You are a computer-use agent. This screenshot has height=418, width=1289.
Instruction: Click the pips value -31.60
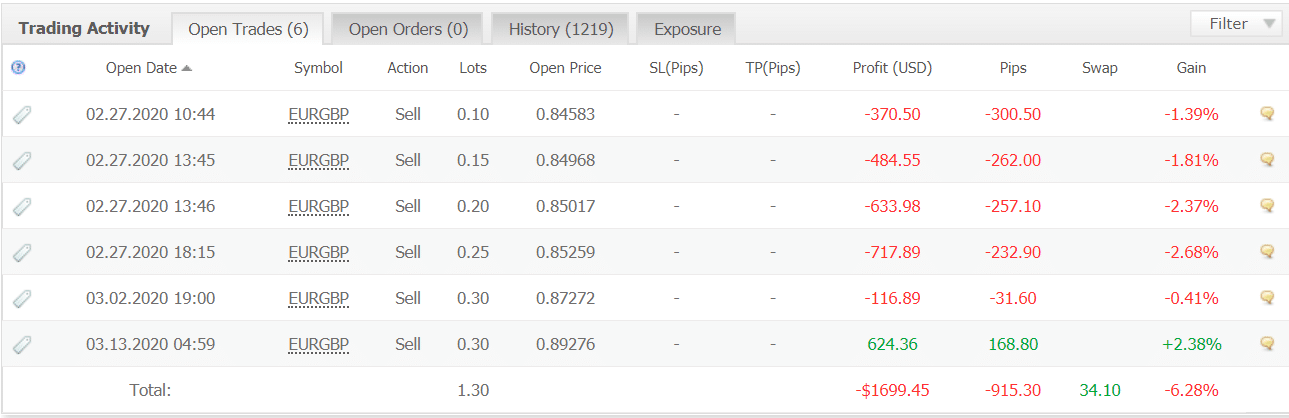pyautogui.click(x=1013, y=298)
